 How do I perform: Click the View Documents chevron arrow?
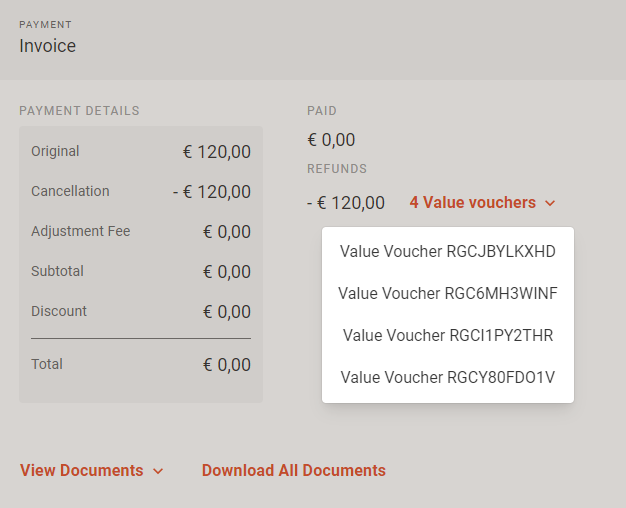point(158,471)
